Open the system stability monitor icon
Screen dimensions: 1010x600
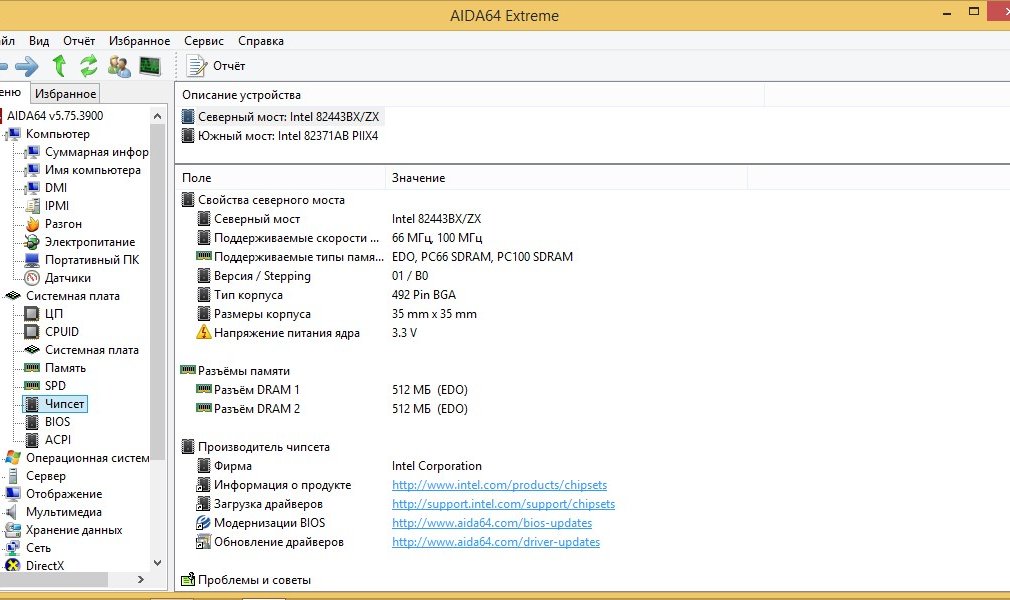tap(149, 66)
